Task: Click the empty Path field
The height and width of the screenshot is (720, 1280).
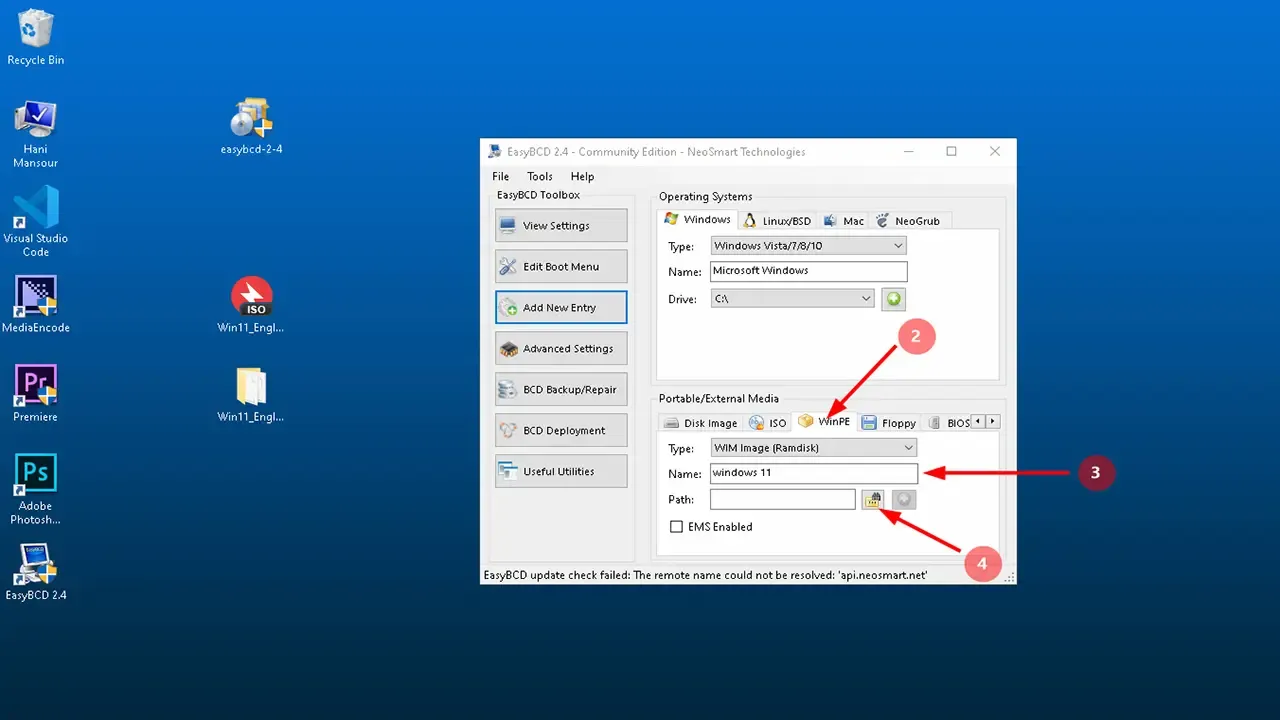Action: [x=783, y=499]
